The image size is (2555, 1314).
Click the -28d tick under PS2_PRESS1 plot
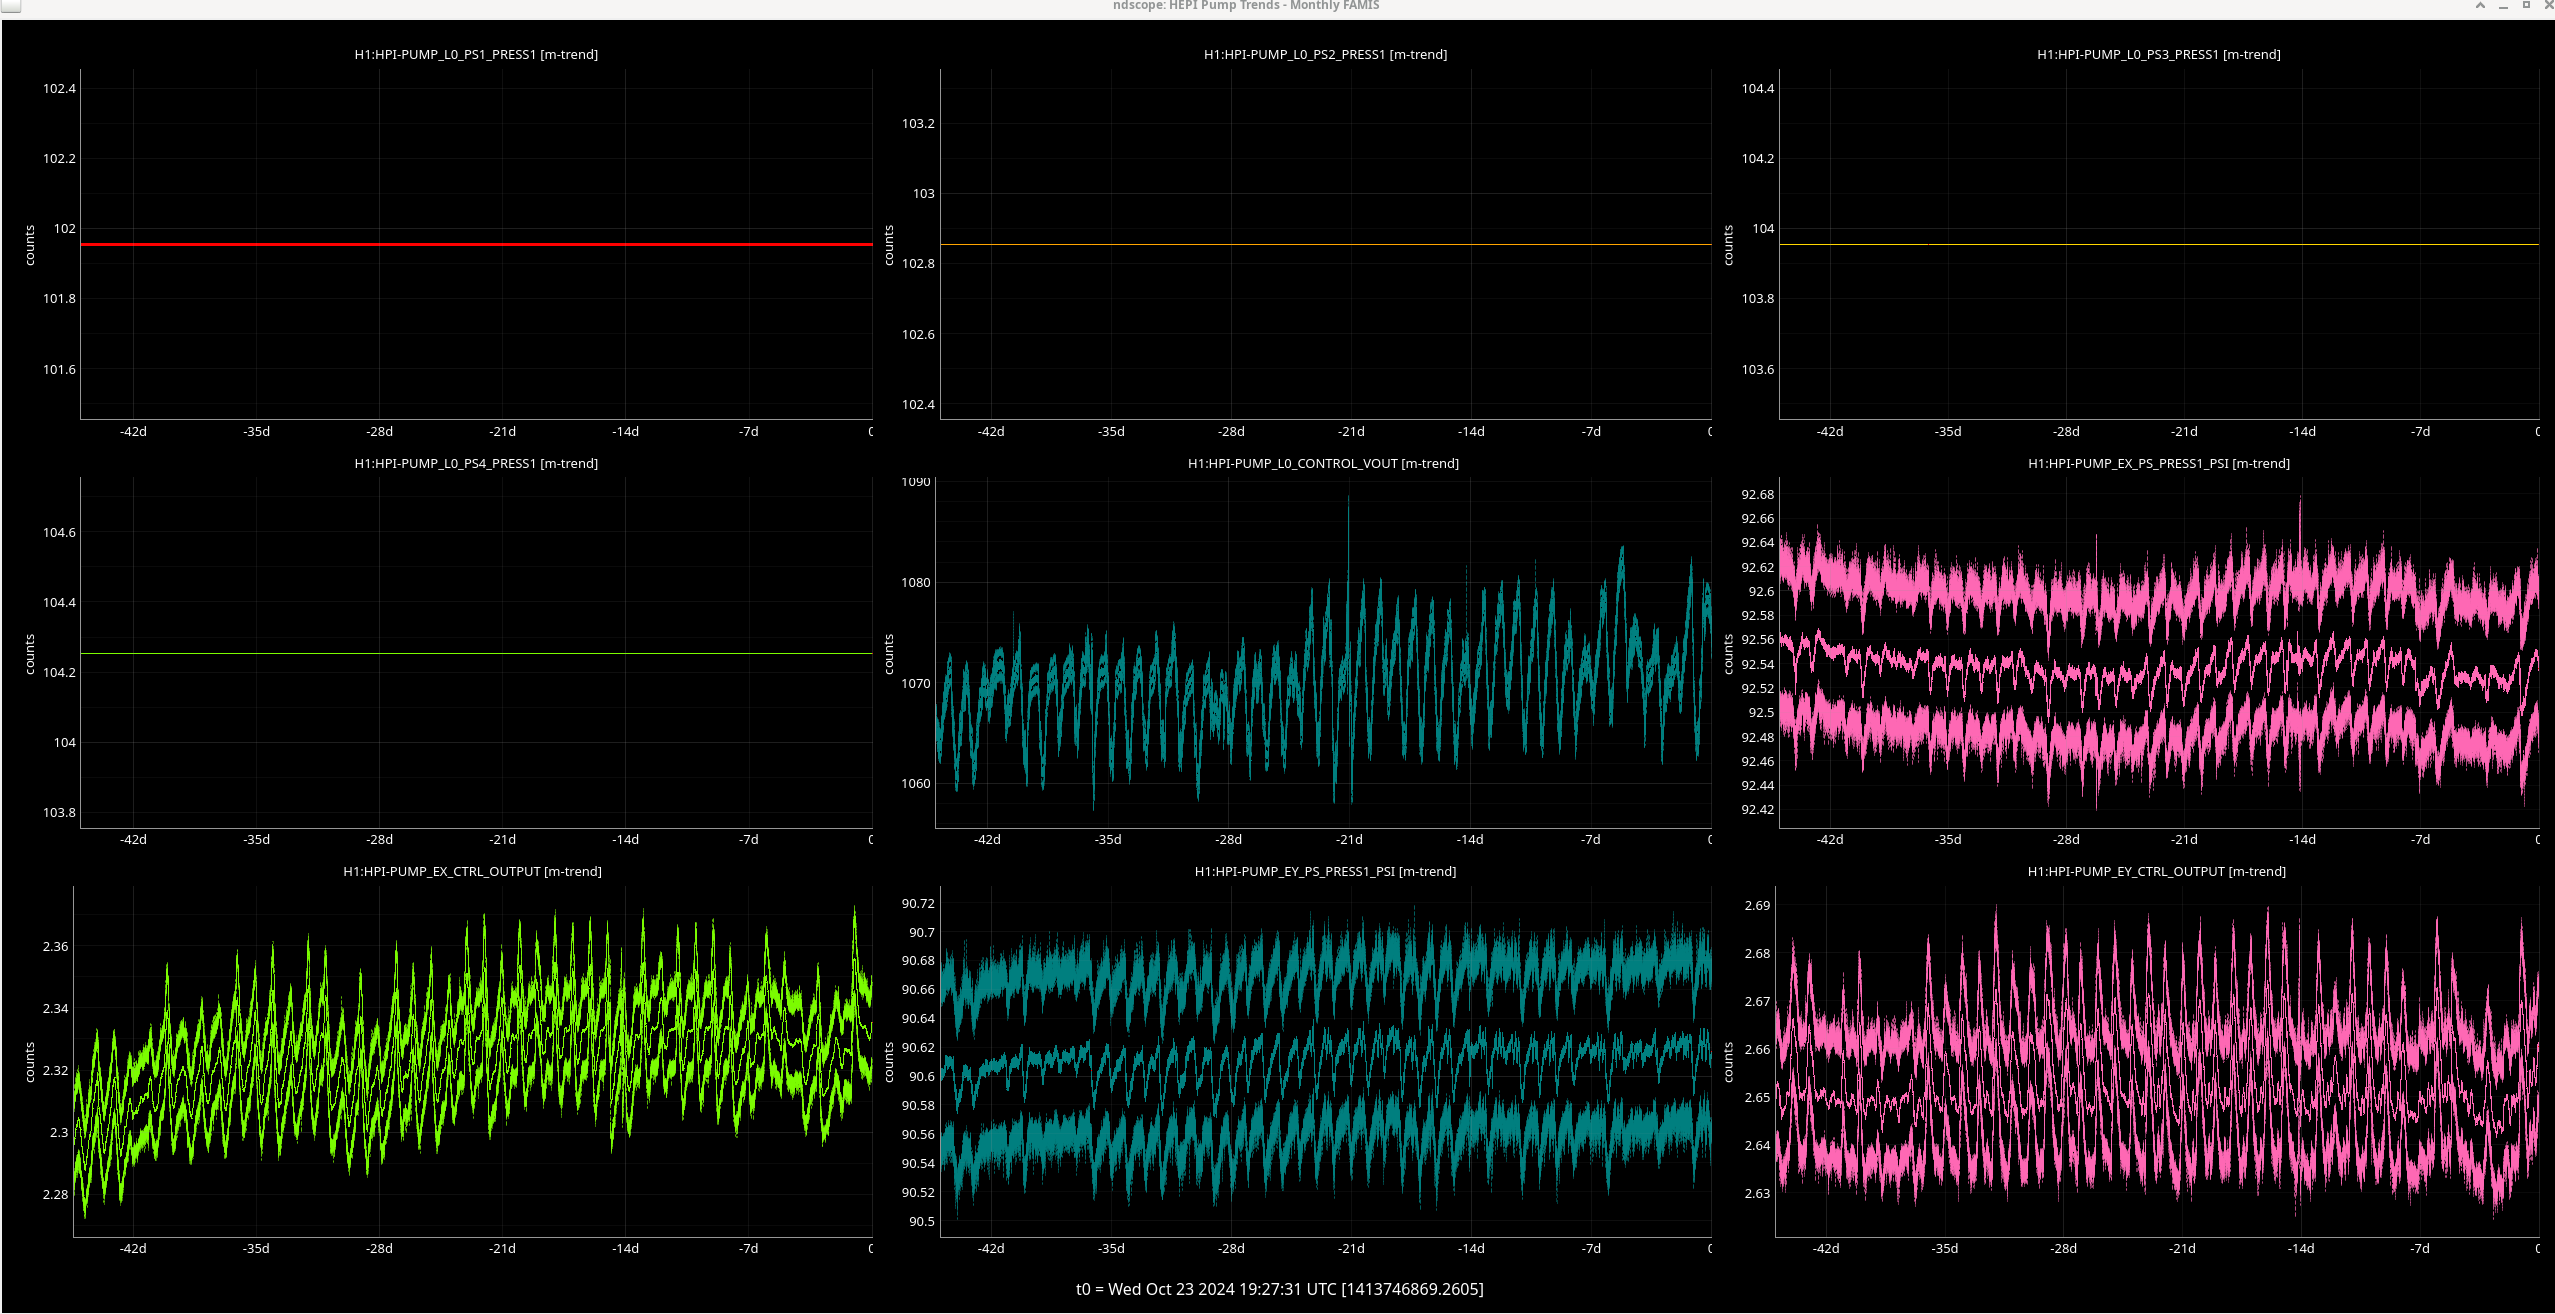[1231, 431]
